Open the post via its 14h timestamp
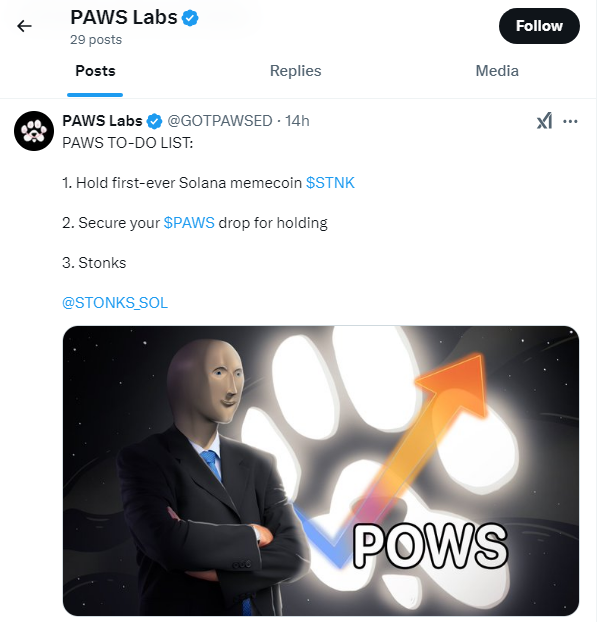The width and height of the screenshot is (609, 624). coord(297,121)
